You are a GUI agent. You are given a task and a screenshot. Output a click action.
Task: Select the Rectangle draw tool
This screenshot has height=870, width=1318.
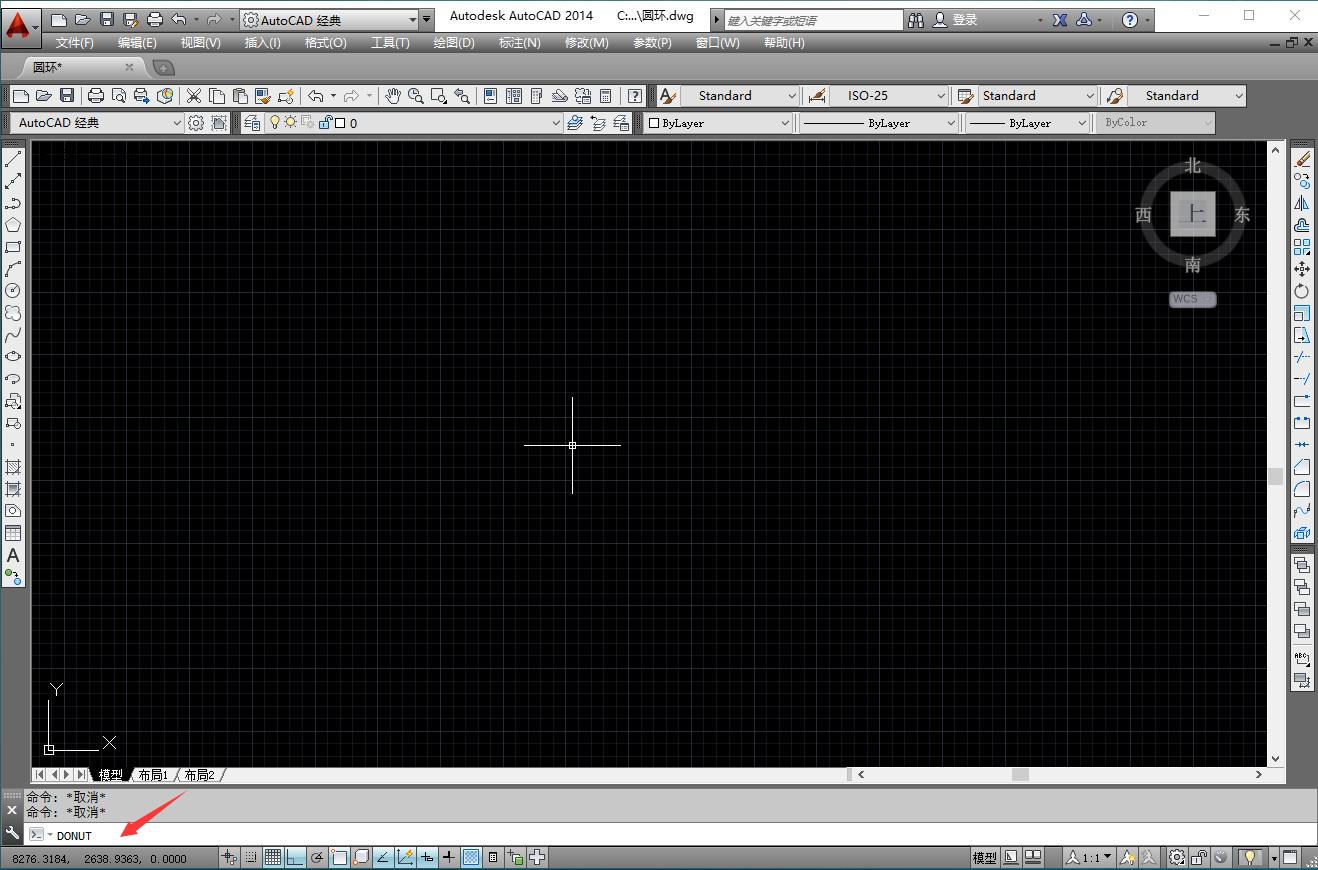(13, 247)
